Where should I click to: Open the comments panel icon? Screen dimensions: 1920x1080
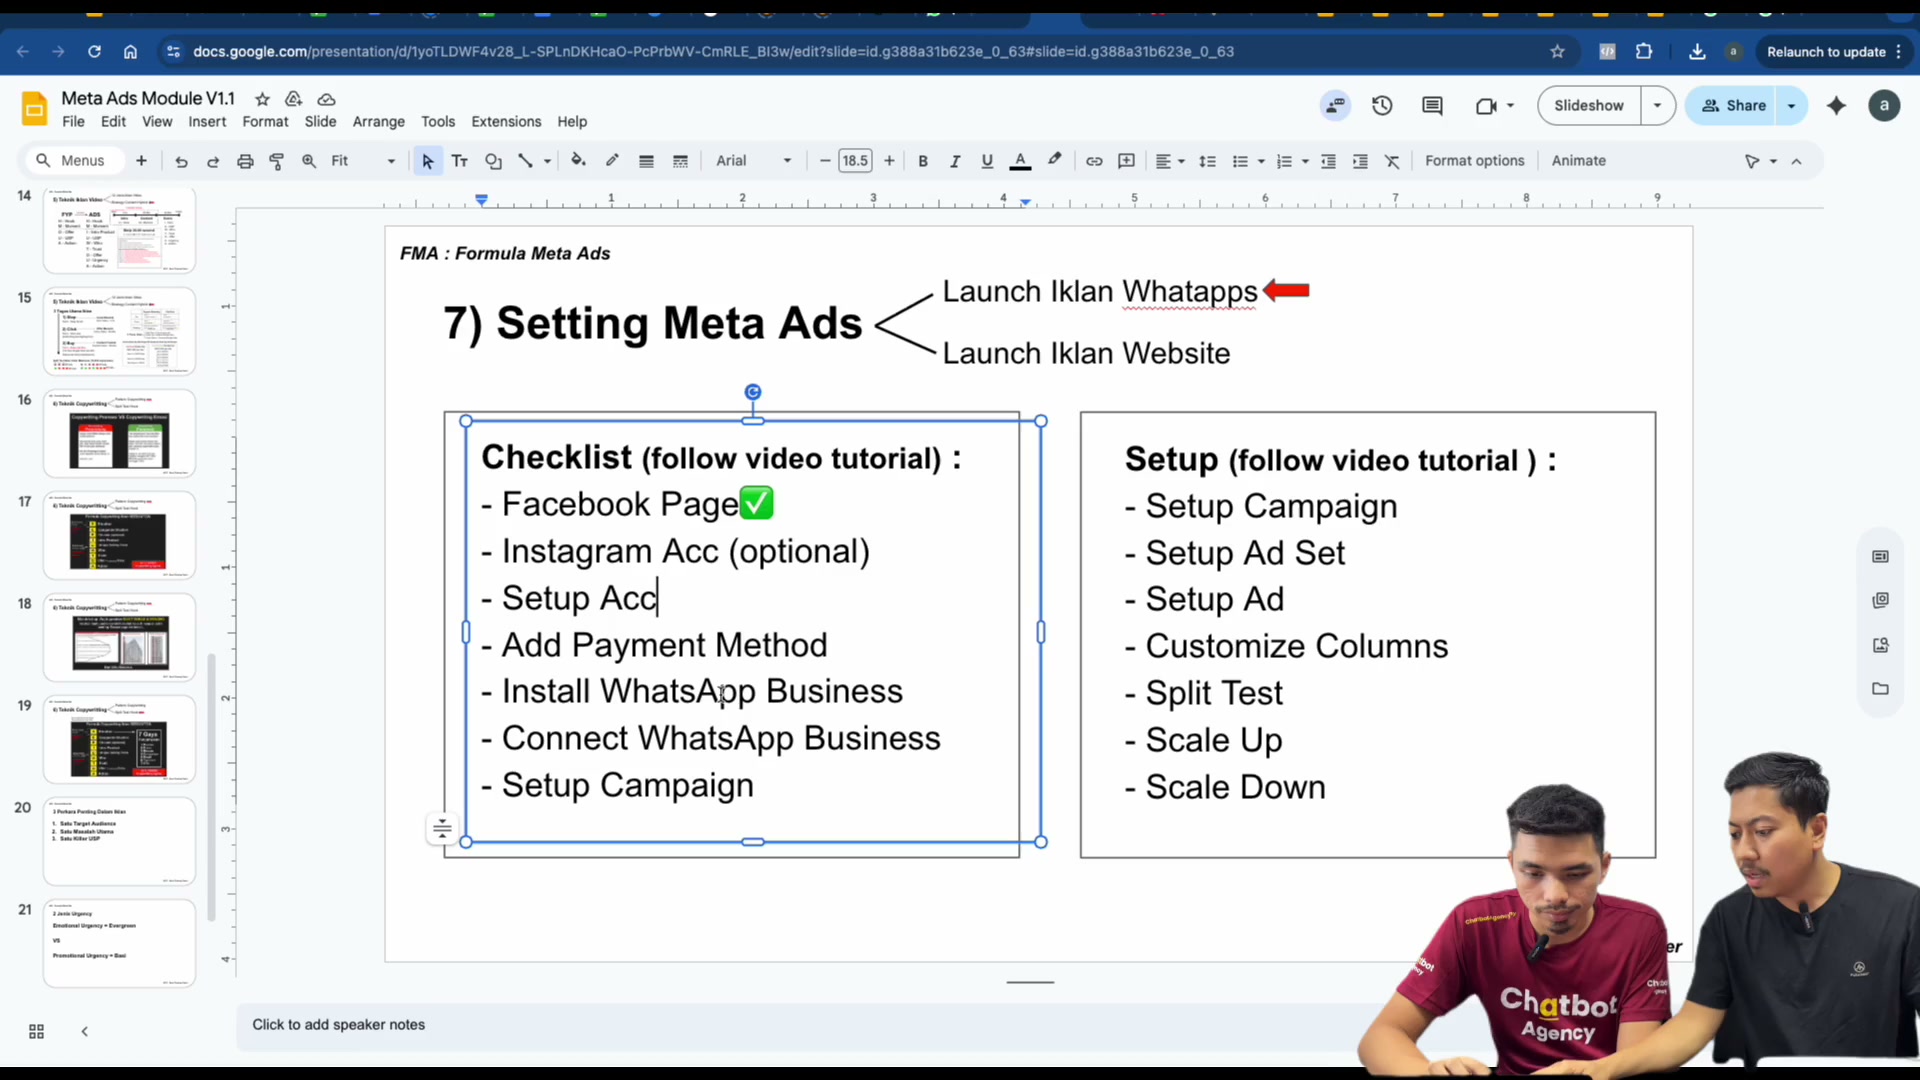[x=1432, y=105]
